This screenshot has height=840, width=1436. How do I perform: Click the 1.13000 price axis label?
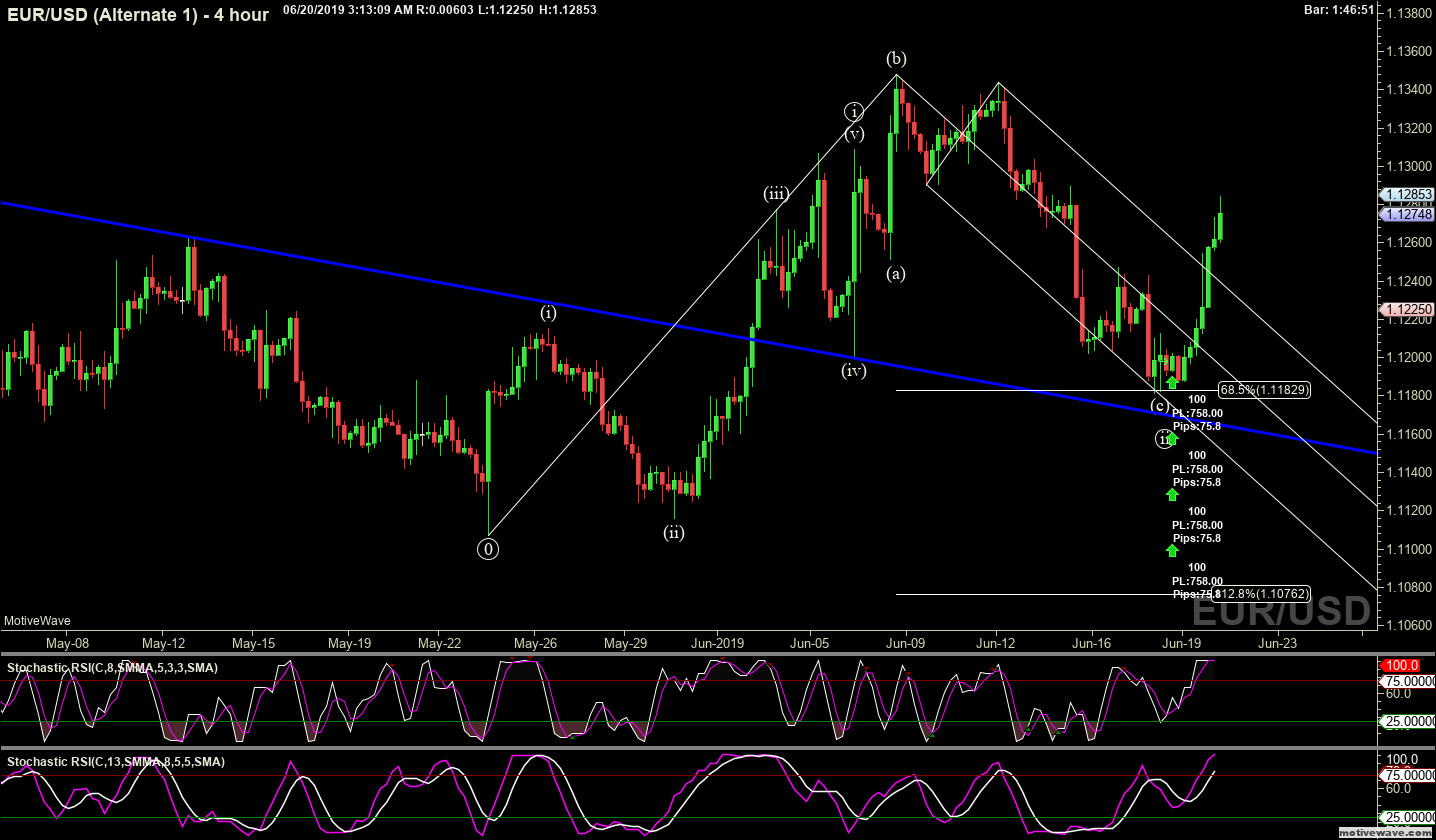1410,166
